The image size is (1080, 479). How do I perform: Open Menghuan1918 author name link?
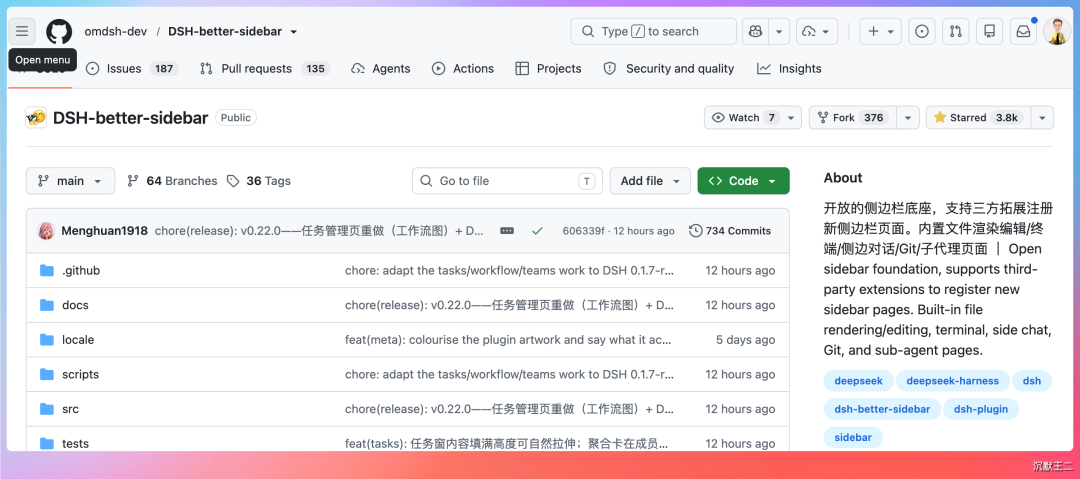(105, 231)
